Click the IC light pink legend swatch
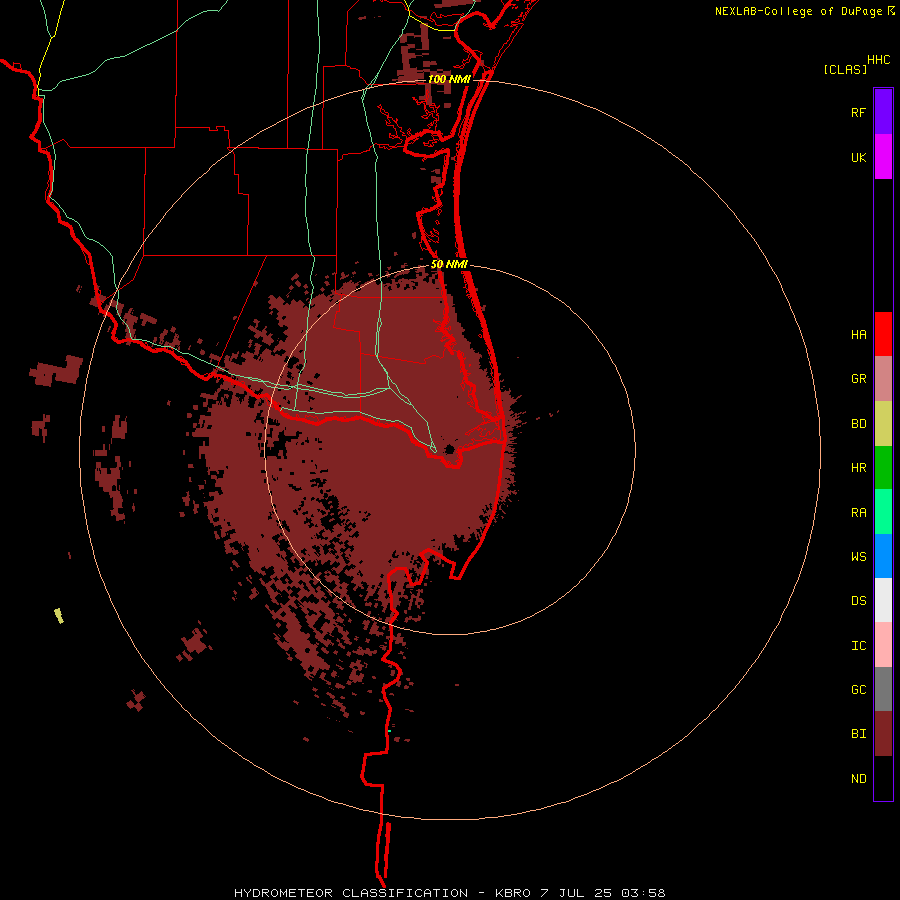Image resolution: width=900 pixels, height=900 pixels. [x=883, y=645]
